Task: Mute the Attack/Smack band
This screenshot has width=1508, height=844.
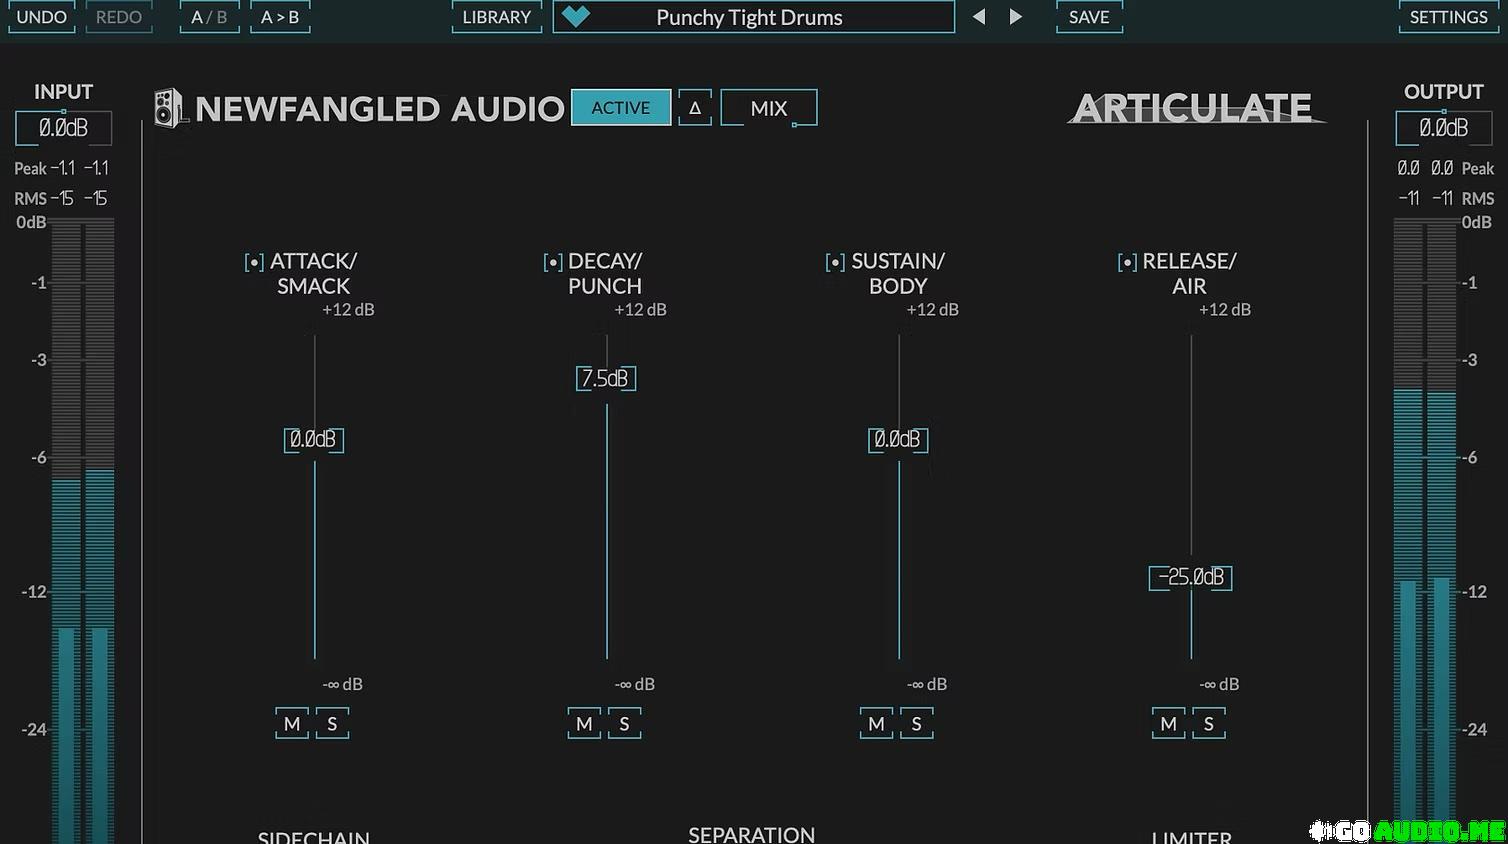Action: point(292,723)
